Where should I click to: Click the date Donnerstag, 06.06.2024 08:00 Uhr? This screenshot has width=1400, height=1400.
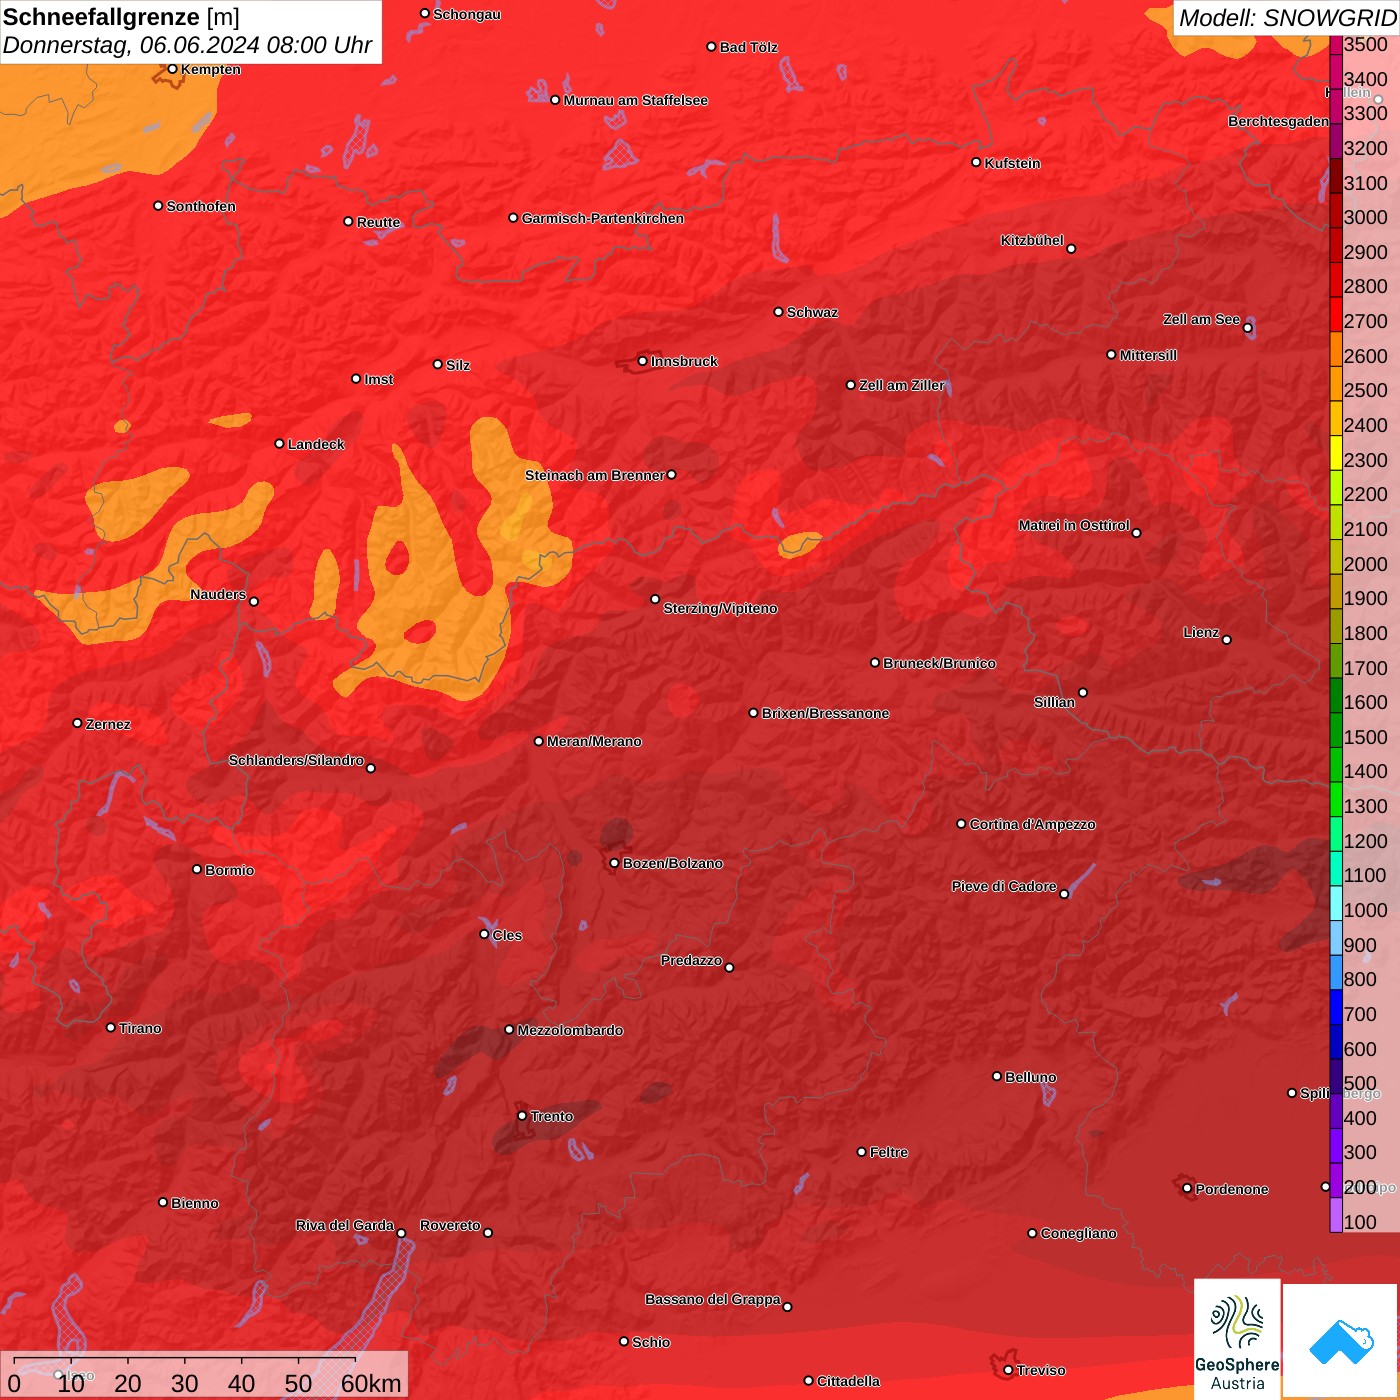pos(187,45)
